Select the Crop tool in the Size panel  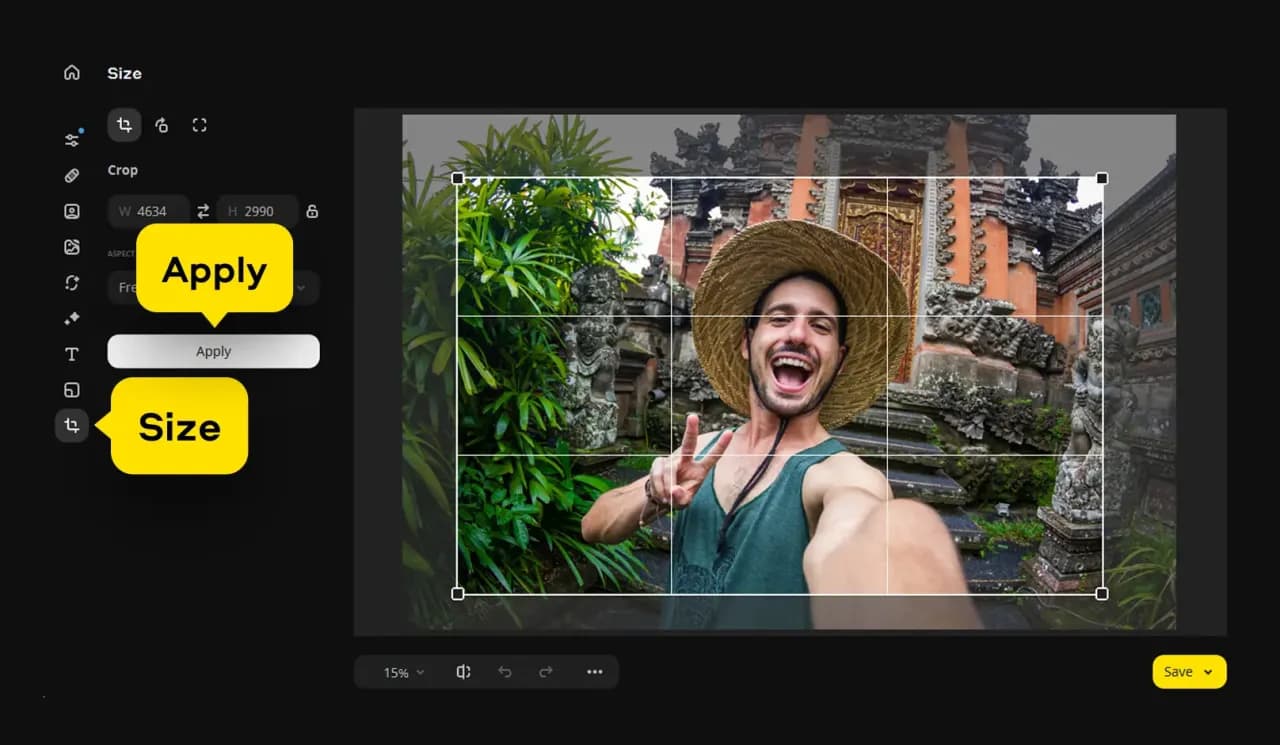[x=124, y=125]
